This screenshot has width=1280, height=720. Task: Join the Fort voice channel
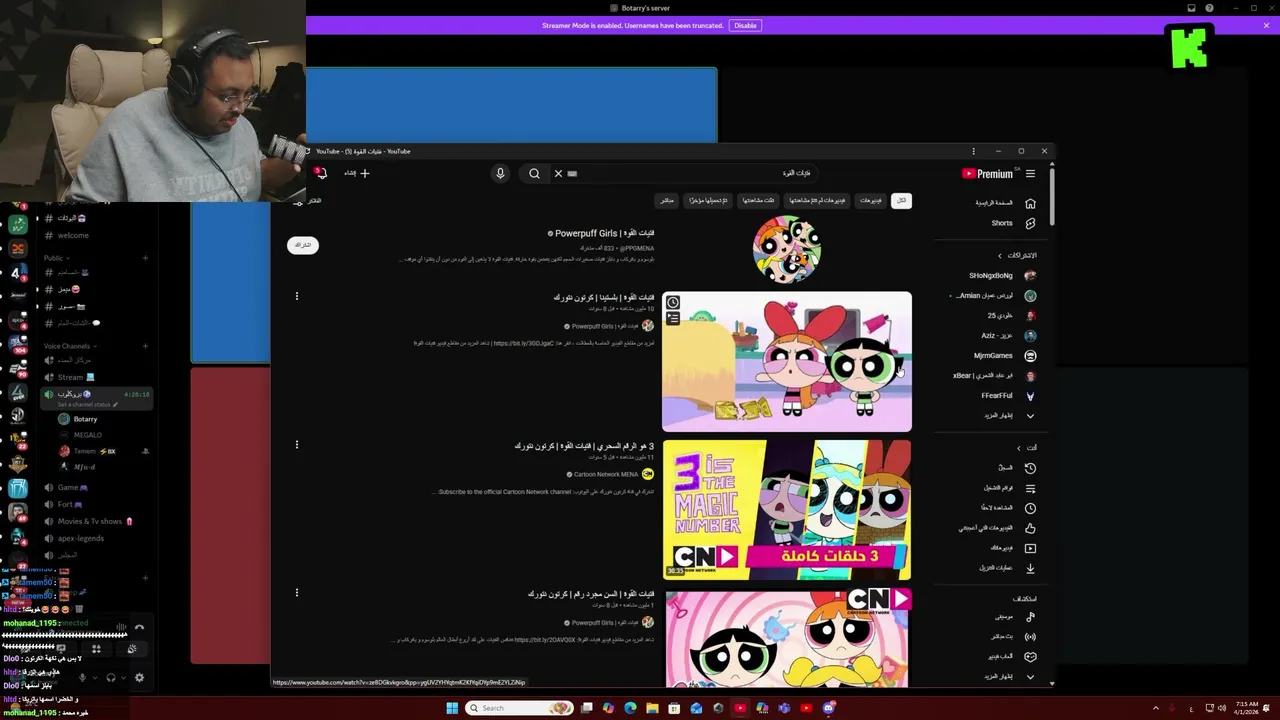65,504
